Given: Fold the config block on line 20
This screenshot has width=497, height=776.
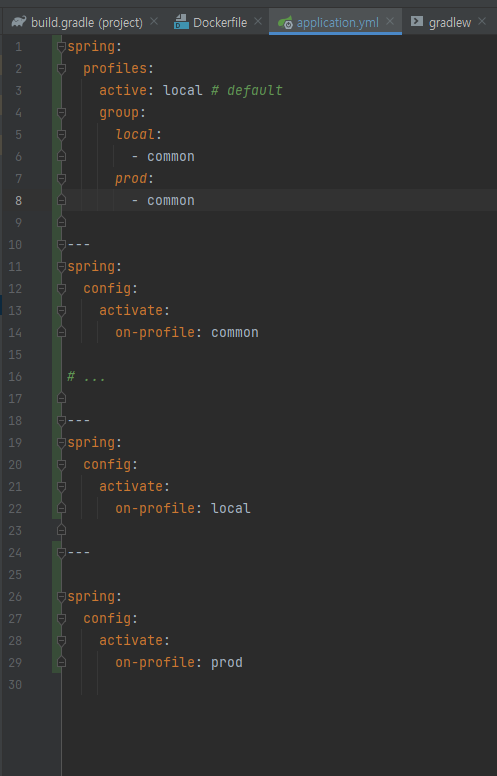Looking at the screenshot, I should click(x=61, y=465).
